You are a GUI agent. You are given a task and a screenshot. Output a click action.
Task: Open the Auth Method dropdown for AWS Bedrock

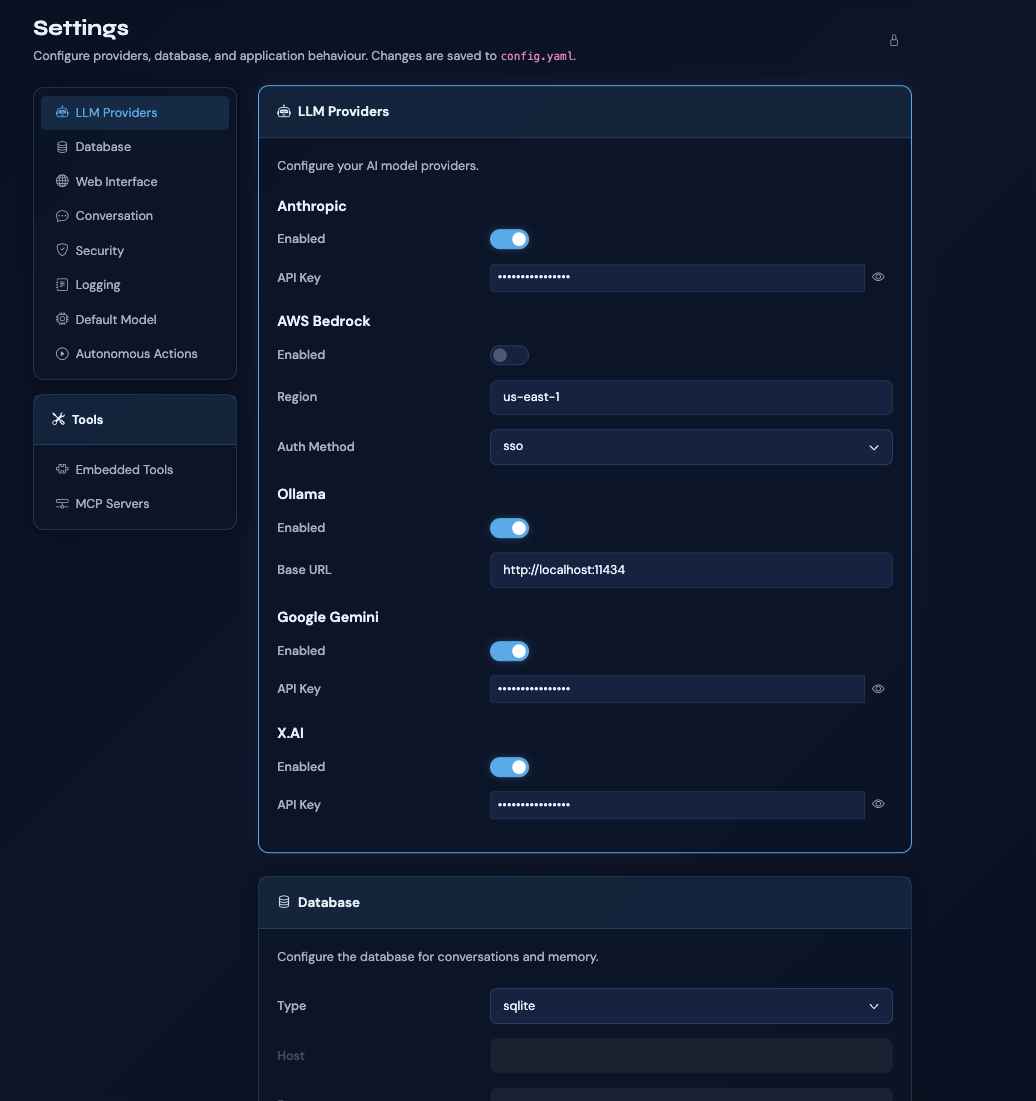(x=691, y=447)
